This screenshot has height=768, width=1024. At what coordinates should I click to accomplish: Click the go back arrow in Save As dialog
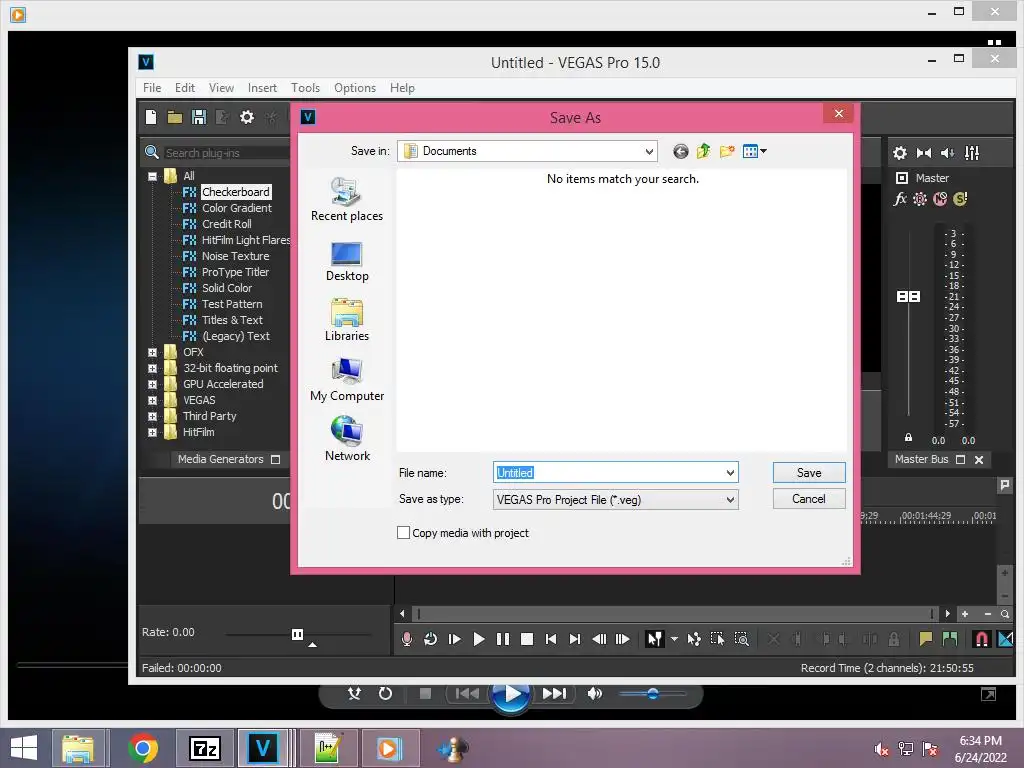coord(680,152)
